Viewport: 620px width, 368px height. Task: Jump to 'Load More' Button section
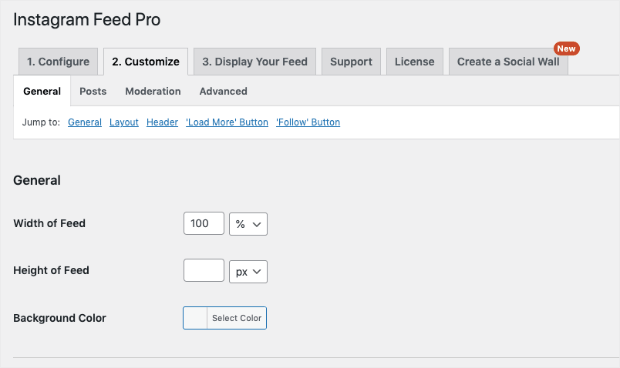227,122
